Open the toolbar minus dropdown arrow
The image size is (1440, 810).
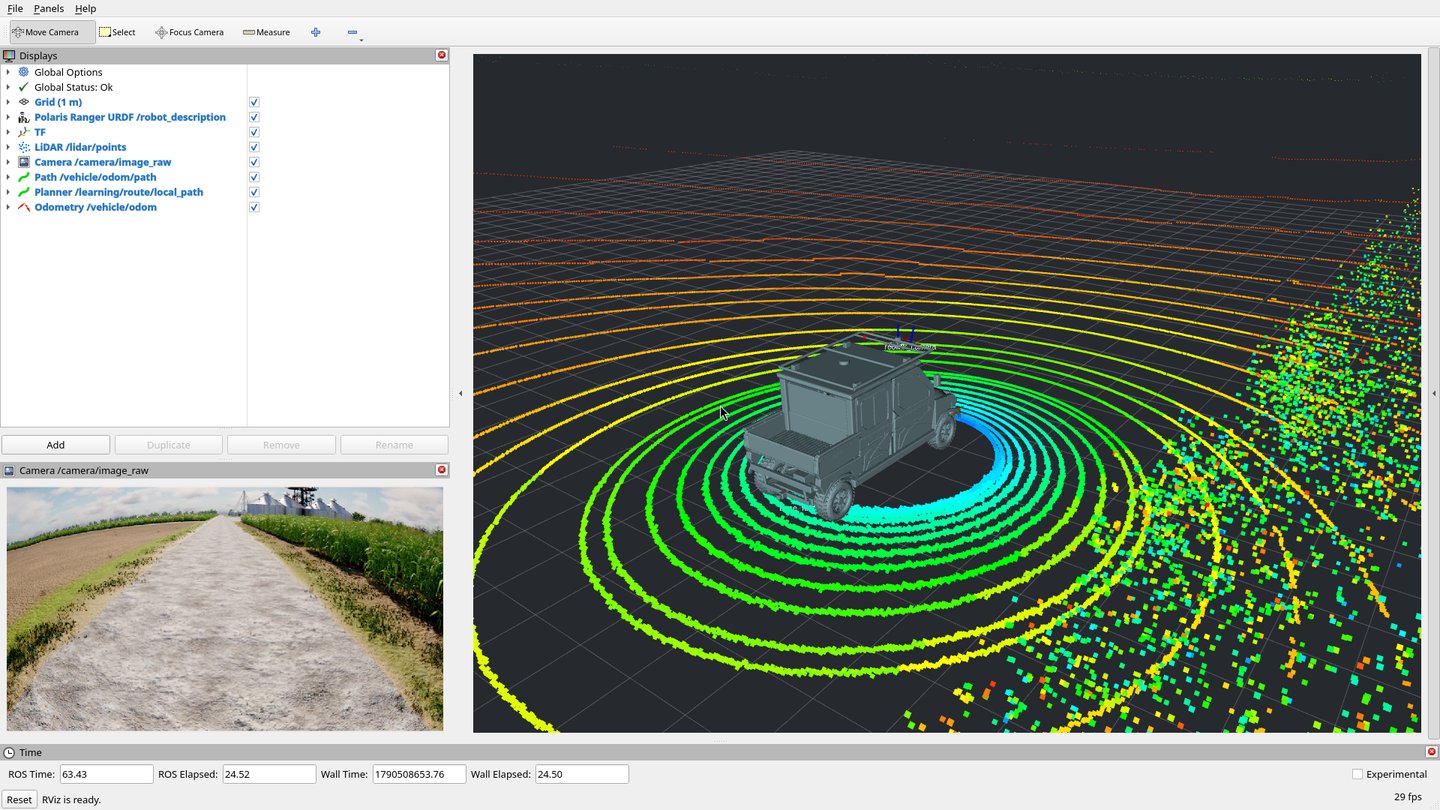(x=361, y=40)
